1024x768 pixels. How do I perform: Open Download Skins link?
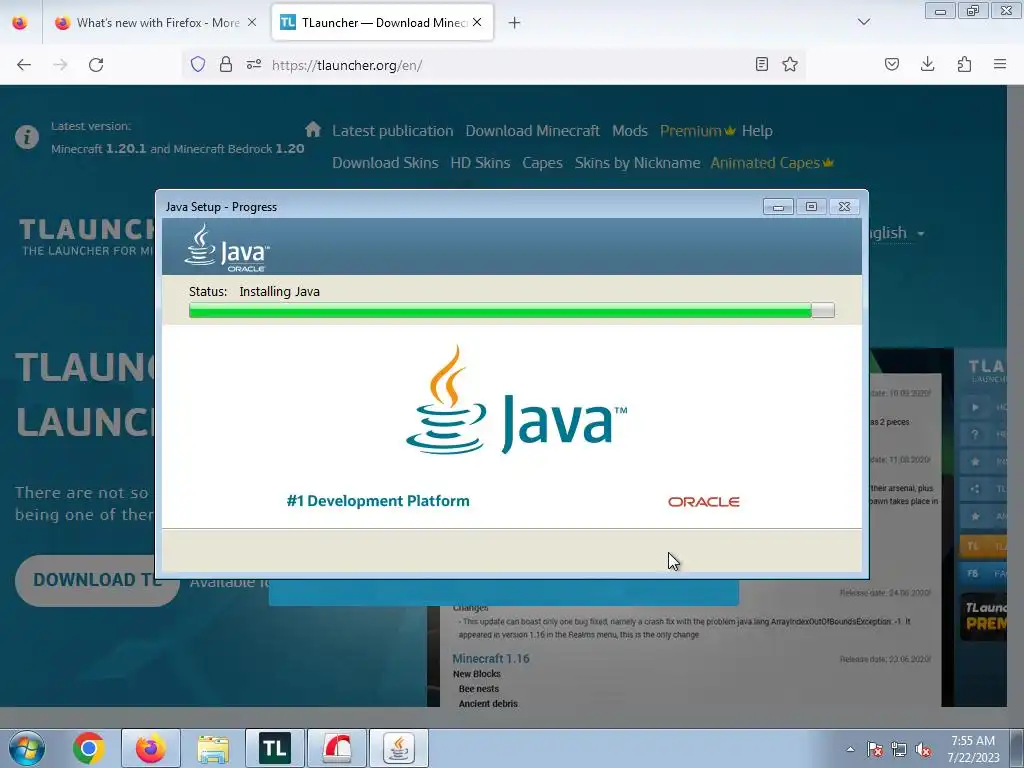[385, 163]
